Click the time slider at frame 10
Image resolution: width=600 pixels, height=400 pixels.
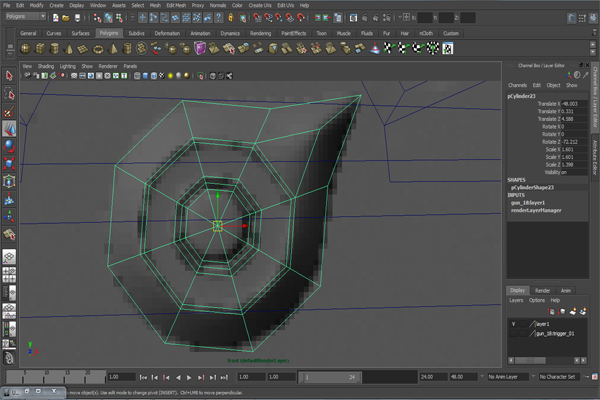click(46, 377)
